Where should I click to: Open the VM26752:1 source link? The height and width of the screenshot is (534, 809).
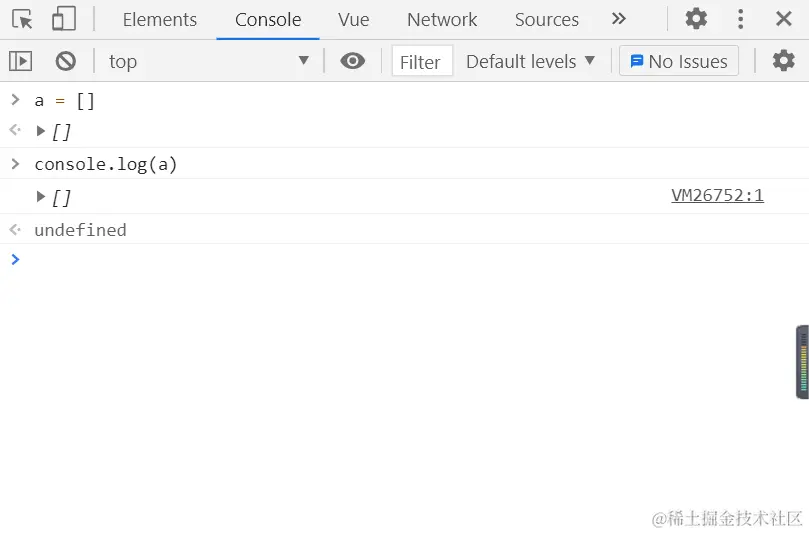[717, 196]
